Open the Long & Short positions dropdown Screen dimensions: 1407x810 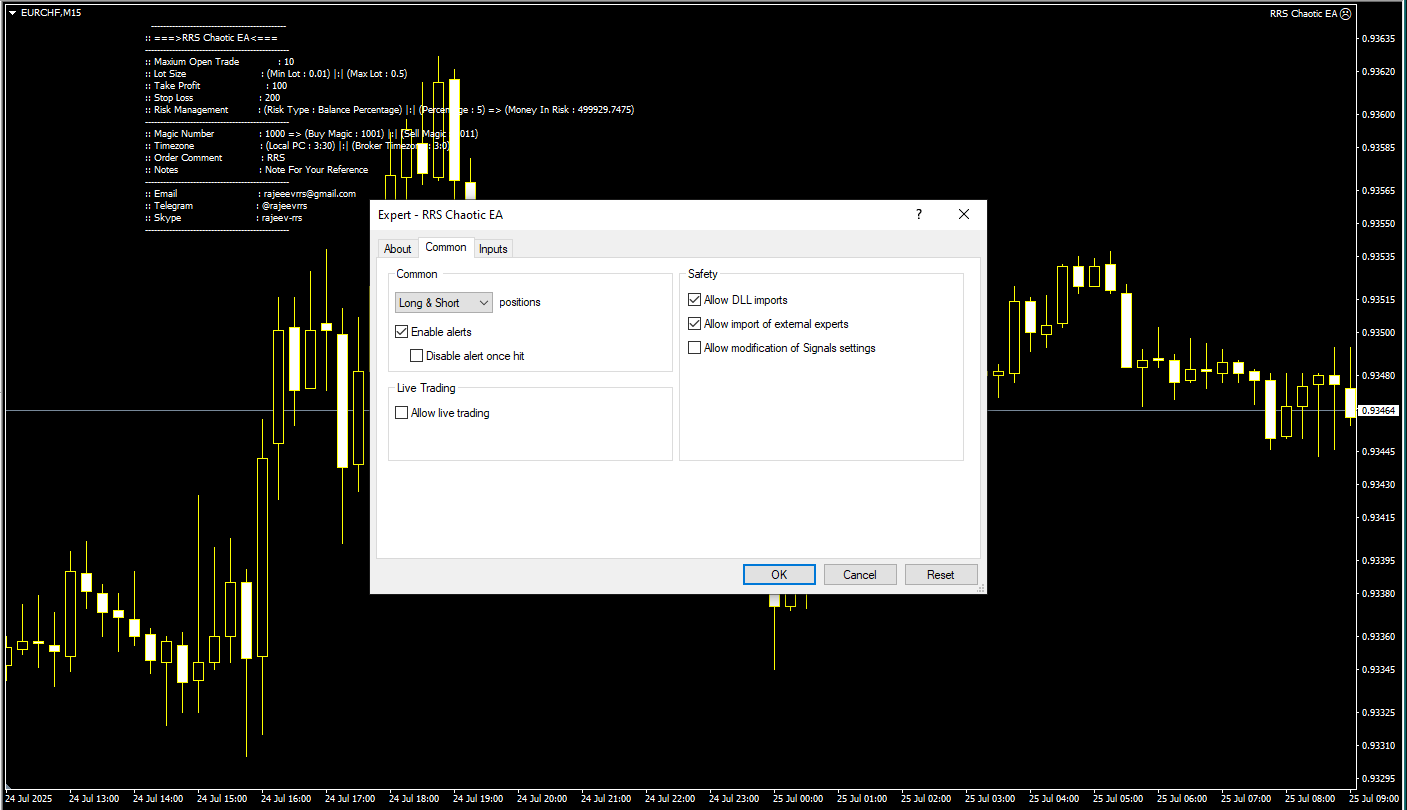point(444,303)
